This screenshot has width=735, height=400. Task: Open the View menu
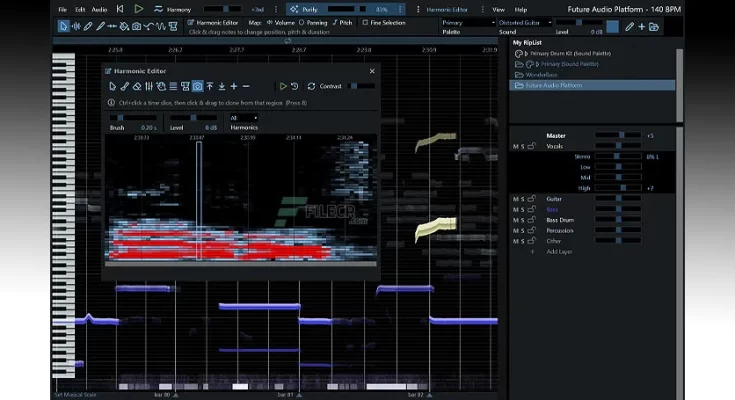[498, 9]
